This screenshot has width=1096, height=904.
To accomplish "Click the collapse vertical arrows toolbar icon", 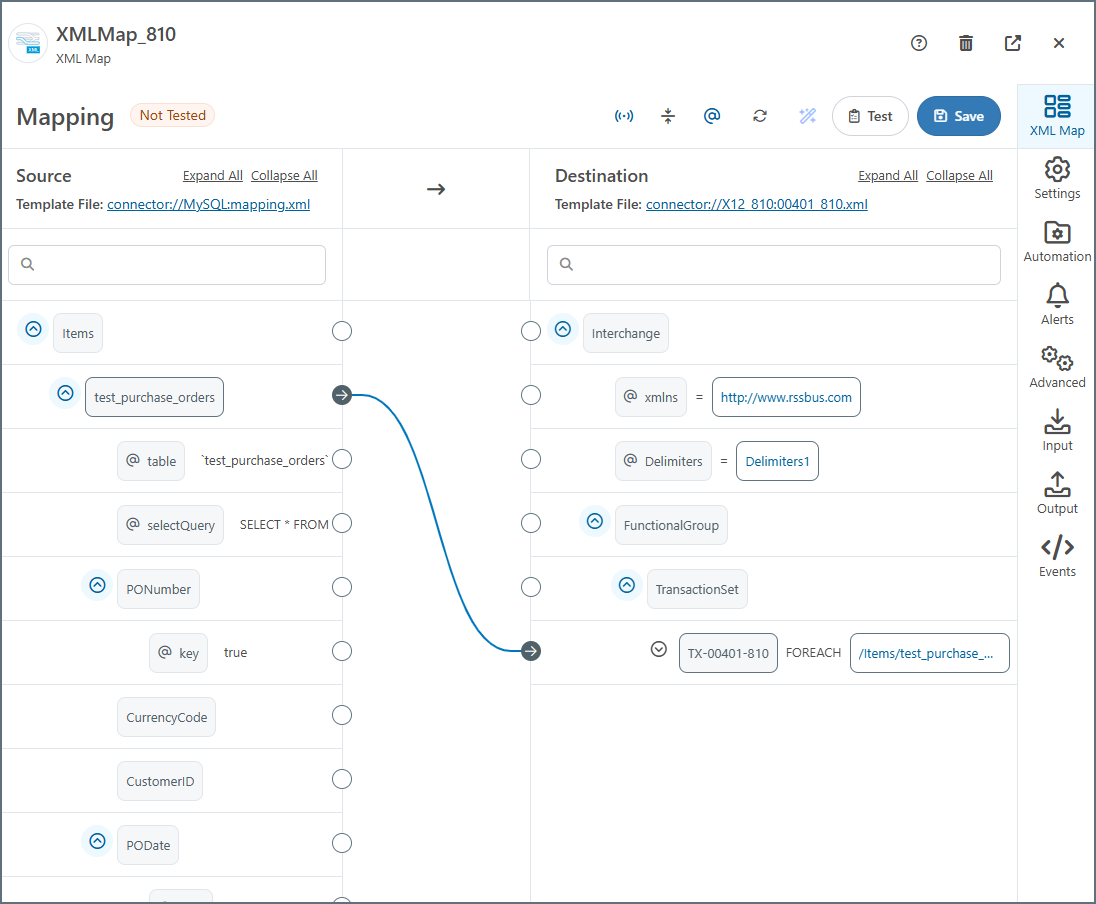I will click(x=668, y=116).
